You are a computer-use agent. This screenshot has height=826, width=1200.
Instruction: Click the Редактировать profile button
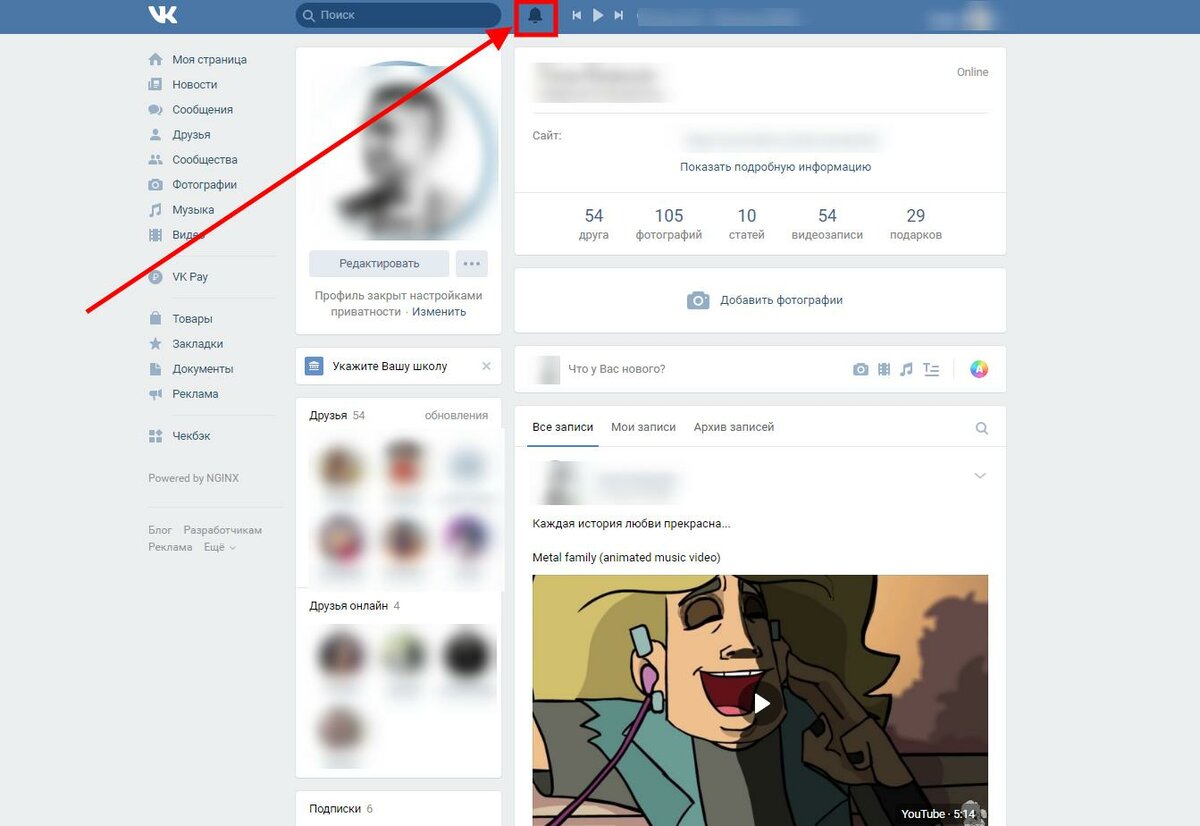(x=379, y=264)
